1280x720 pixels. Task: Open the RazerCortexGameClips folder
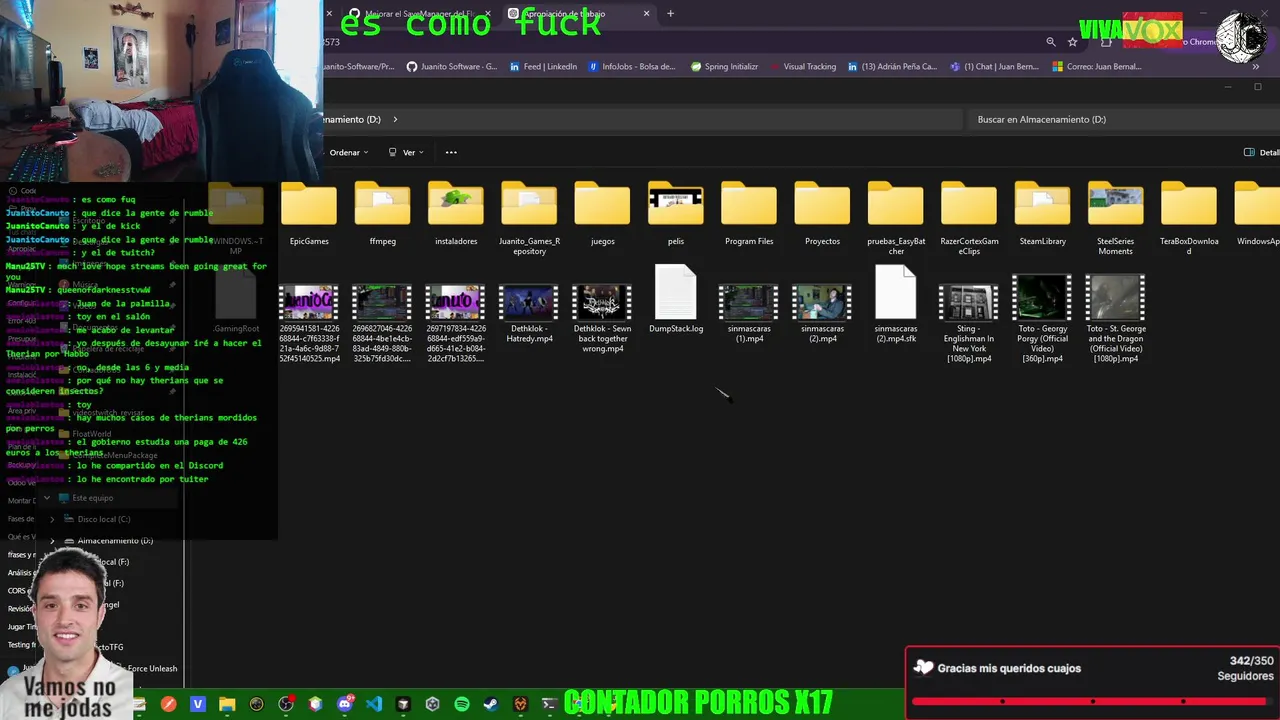[x=969, y=217]
